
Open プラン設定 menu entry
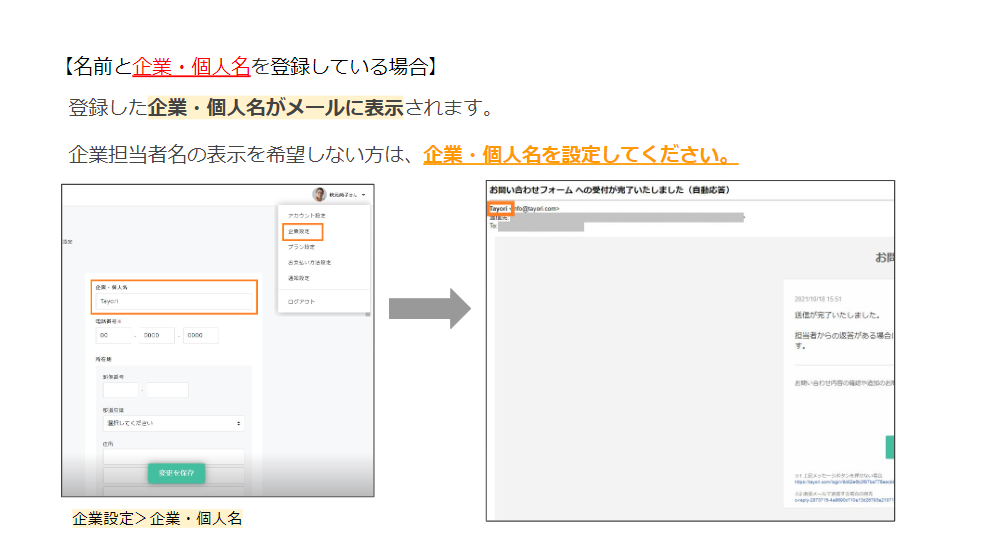pos(301,247)
